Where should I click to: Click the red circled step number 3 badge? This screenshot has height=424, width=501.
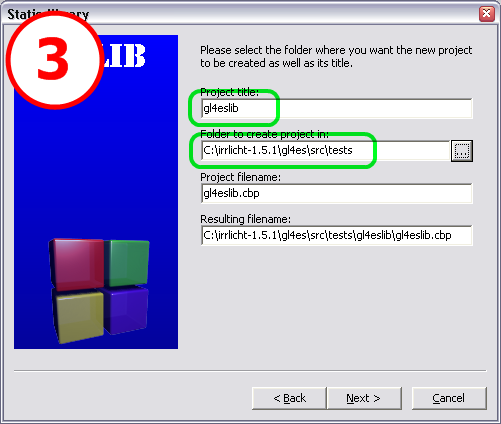(54, 59)
